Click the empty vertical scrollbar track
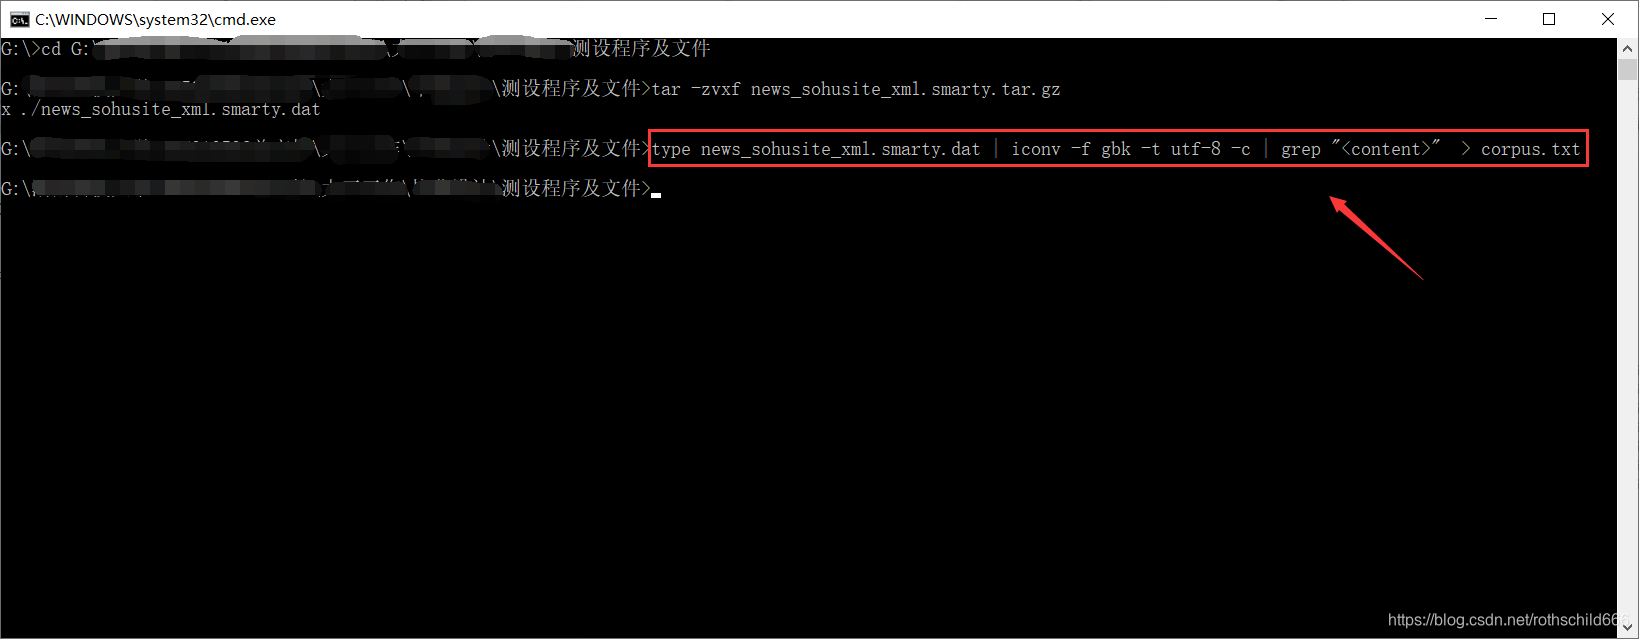 click(x=1628, y=348)
